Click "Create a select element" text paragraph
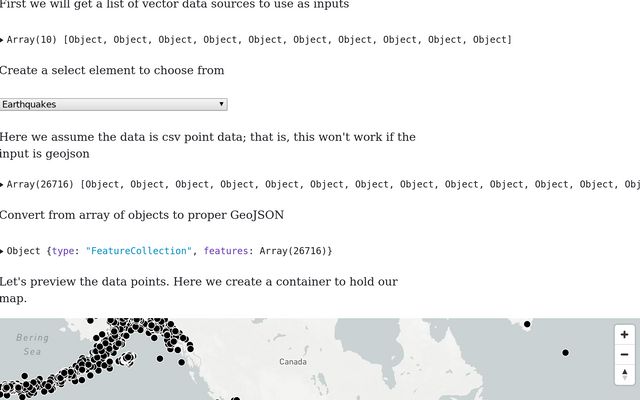The height and width of the screenshot is (400, 640). pyautogui.click(x=112, y=70)
